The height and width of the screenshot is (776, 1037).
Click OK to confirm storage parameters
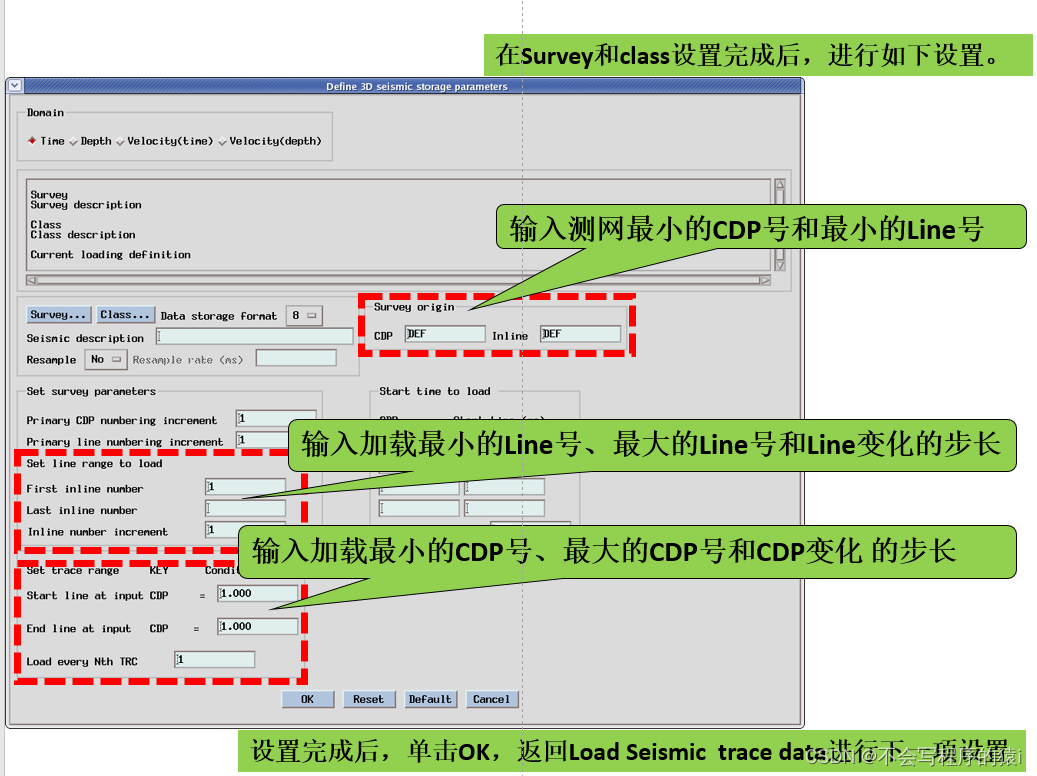[307, 699]
